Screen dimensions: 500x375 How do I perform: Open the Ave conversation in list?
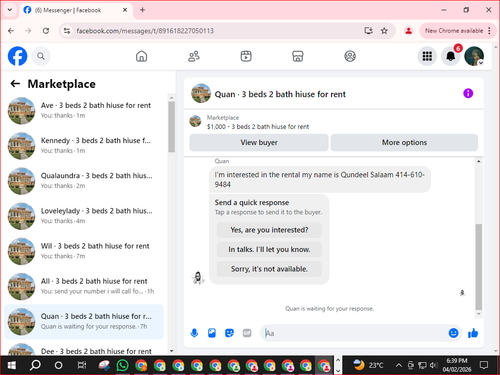tap(84, 110)
